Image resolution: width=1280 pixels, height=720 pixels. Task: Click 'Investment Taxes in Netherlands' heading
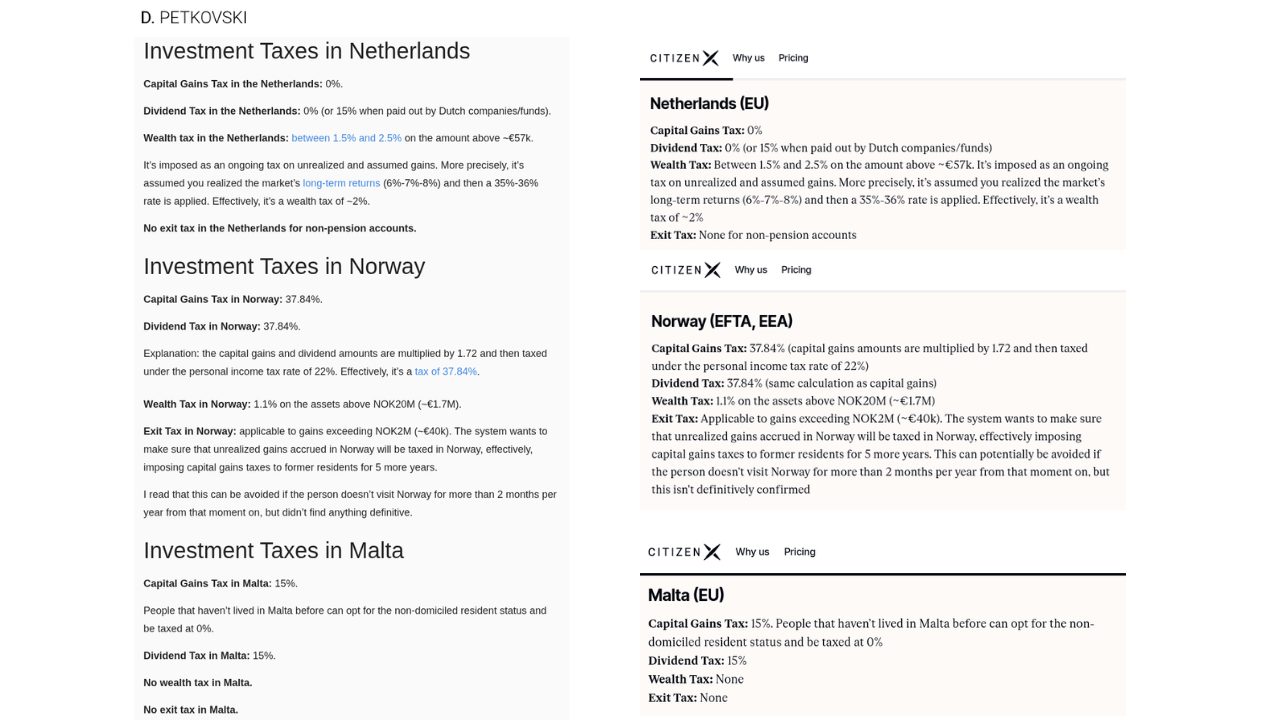pos(306,51)
